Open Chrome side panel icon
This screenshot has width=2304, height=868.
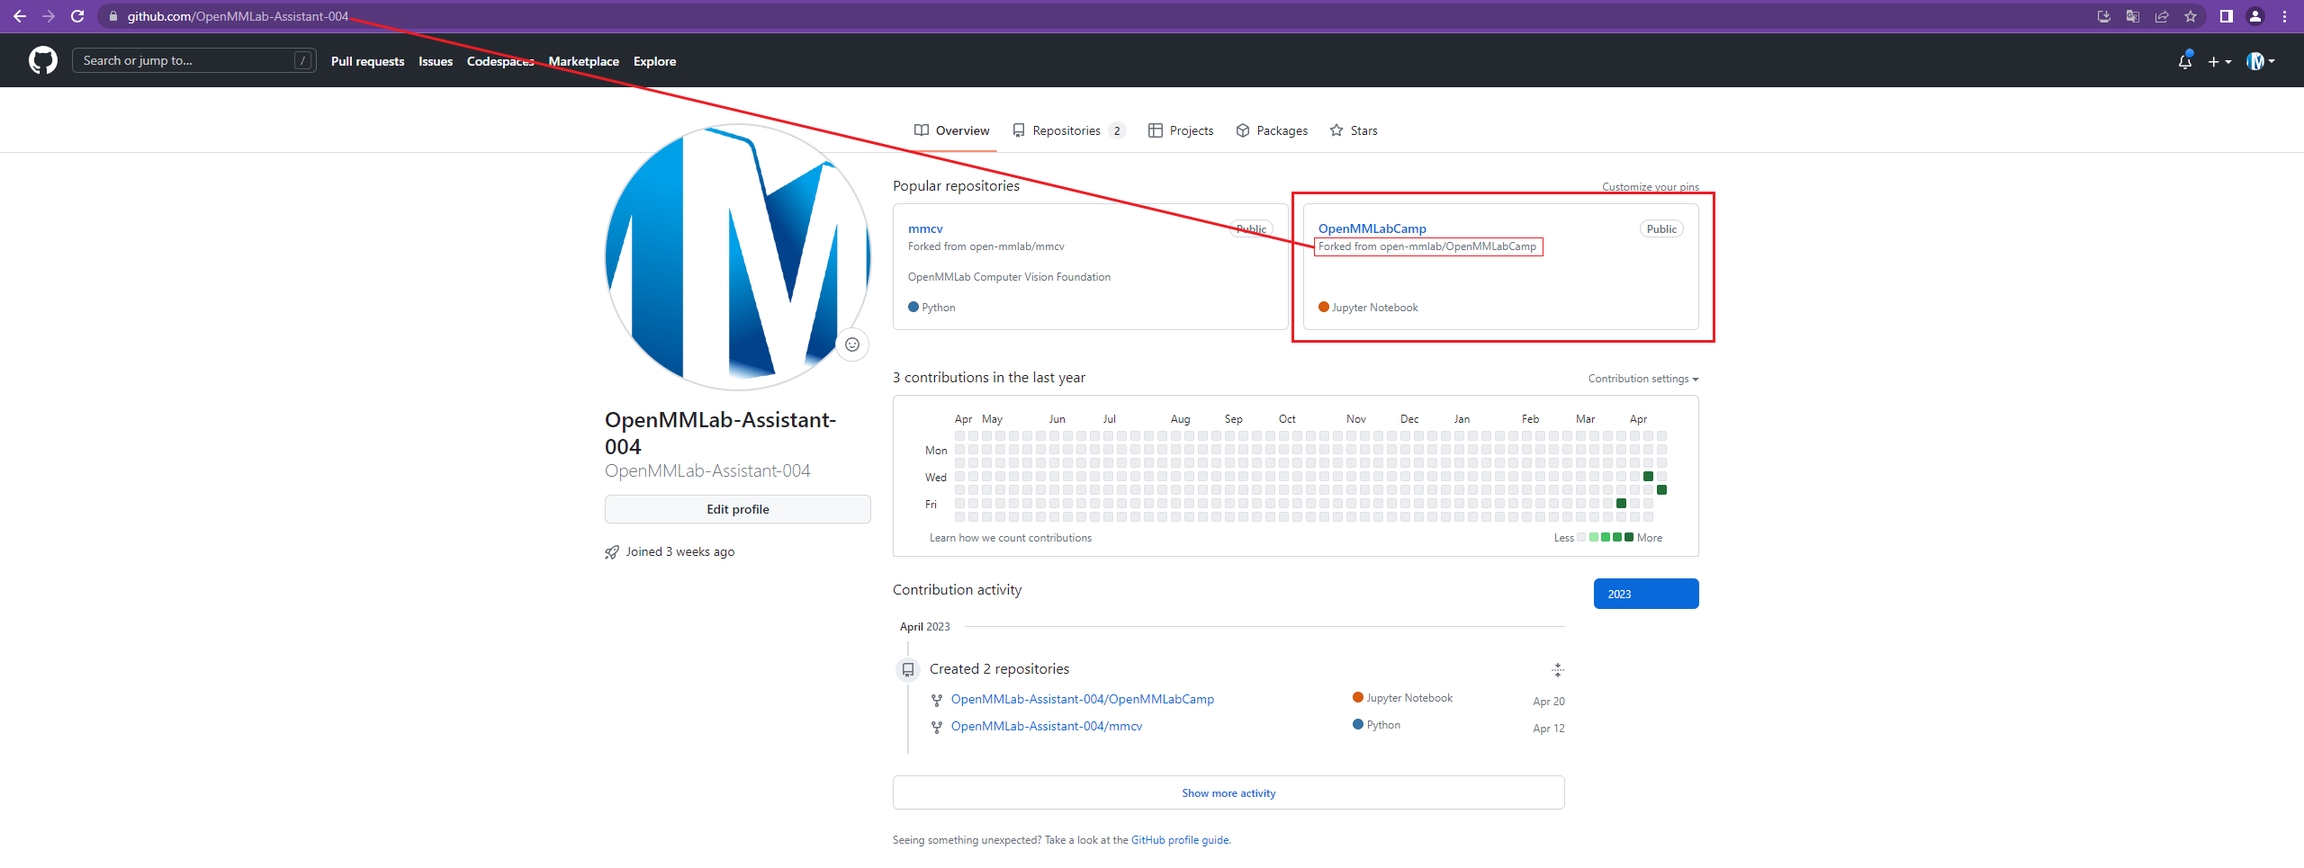coord(2226,16)
